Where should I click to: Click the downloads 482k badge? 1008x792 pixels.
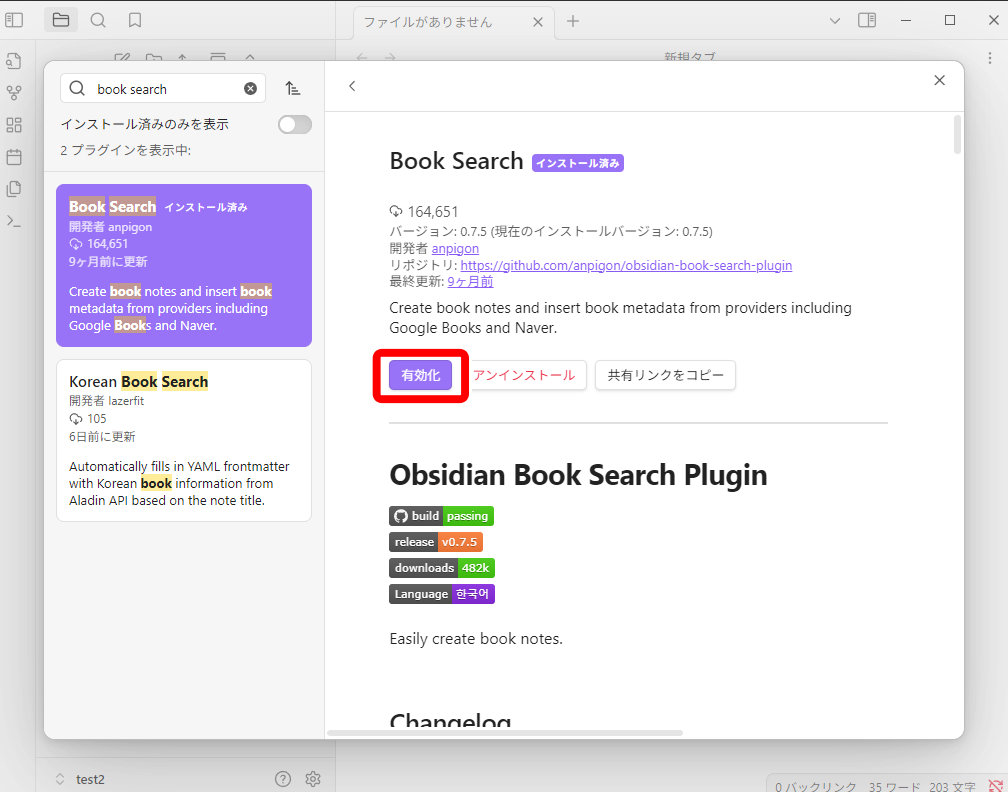click(442, 568)
